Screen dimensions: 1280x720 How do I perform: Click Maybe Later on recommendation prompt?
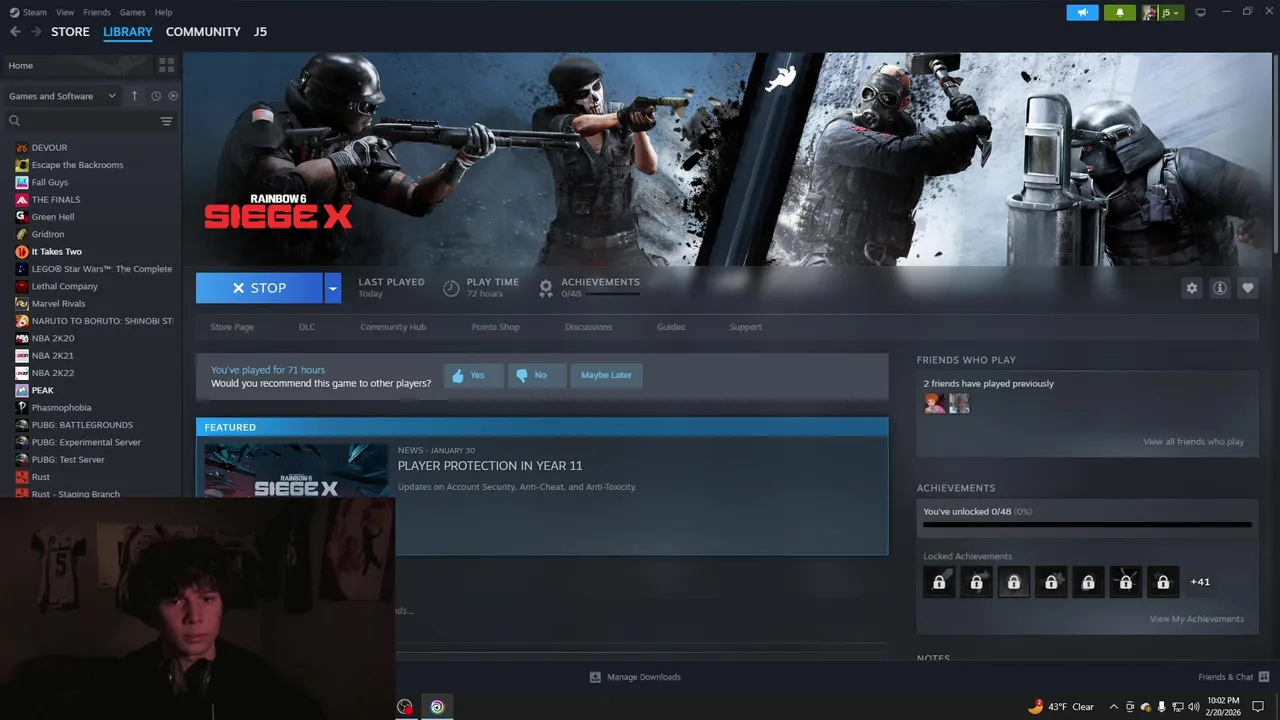pos(606,375)
